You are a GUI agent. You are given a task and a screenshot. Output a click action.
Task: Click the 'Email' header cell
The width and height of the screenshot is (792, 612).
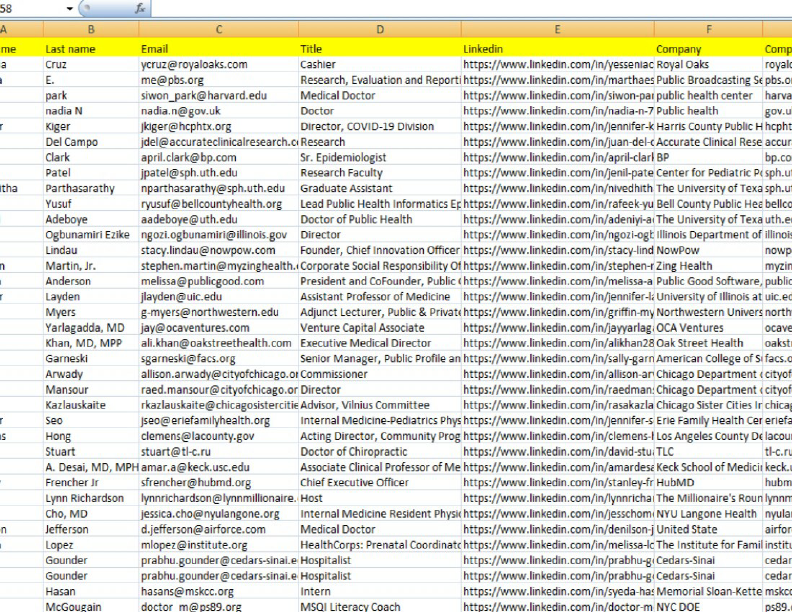(219, 49)
